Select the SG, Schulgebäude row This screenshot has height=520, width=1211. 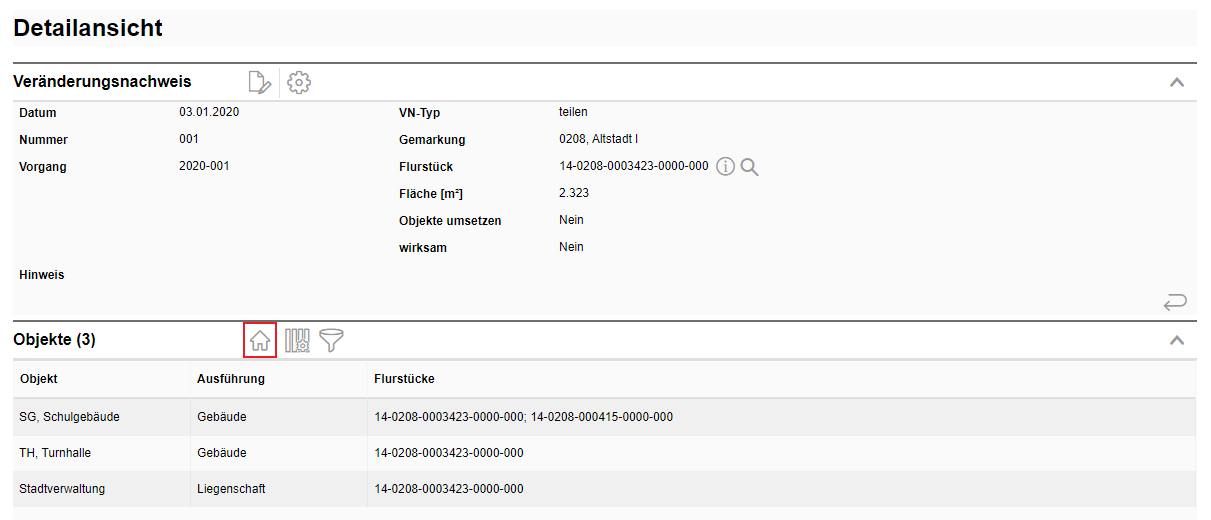pos(69,417)
